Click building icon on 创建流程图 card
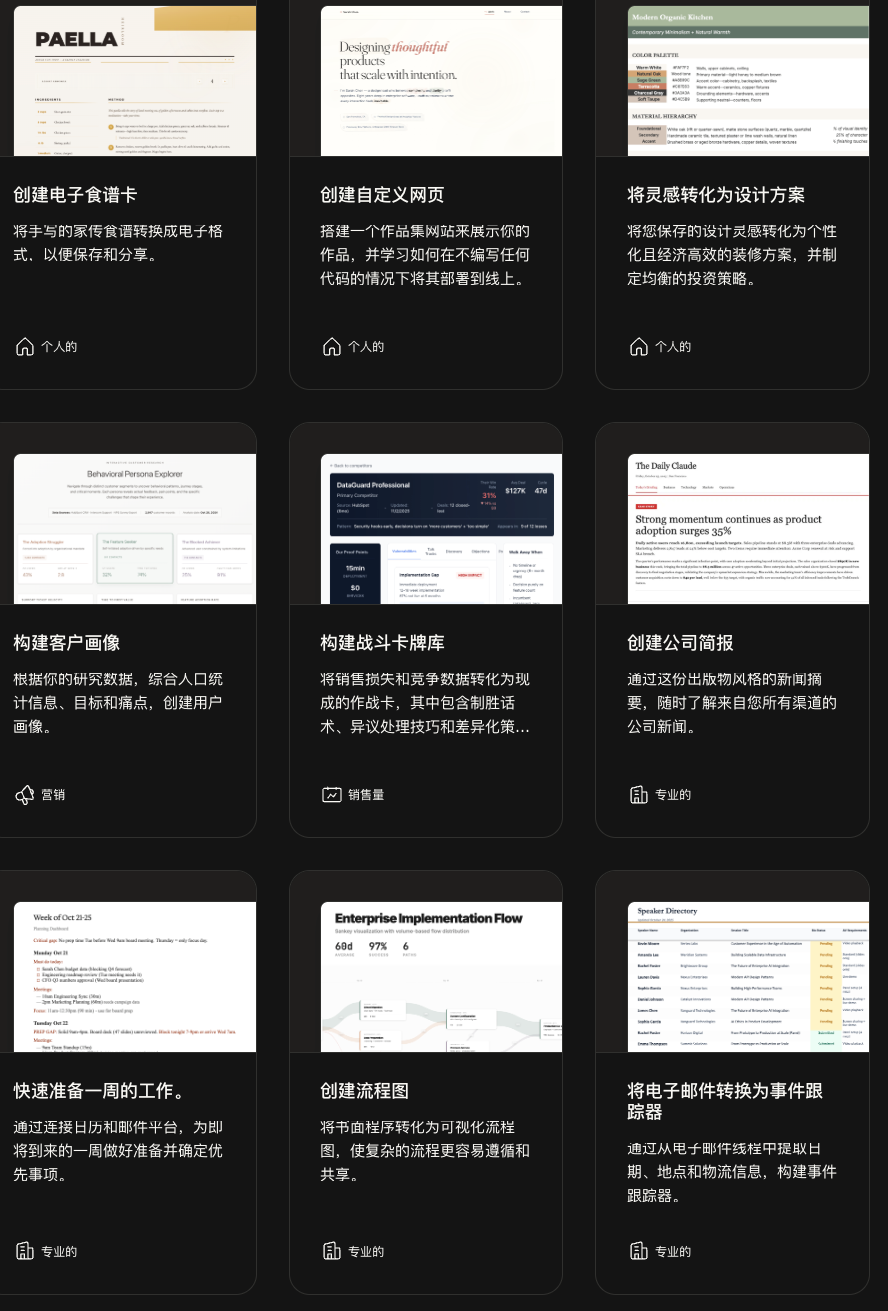The width and height of the screenshot is (888, 1311). pos(332,1251)
